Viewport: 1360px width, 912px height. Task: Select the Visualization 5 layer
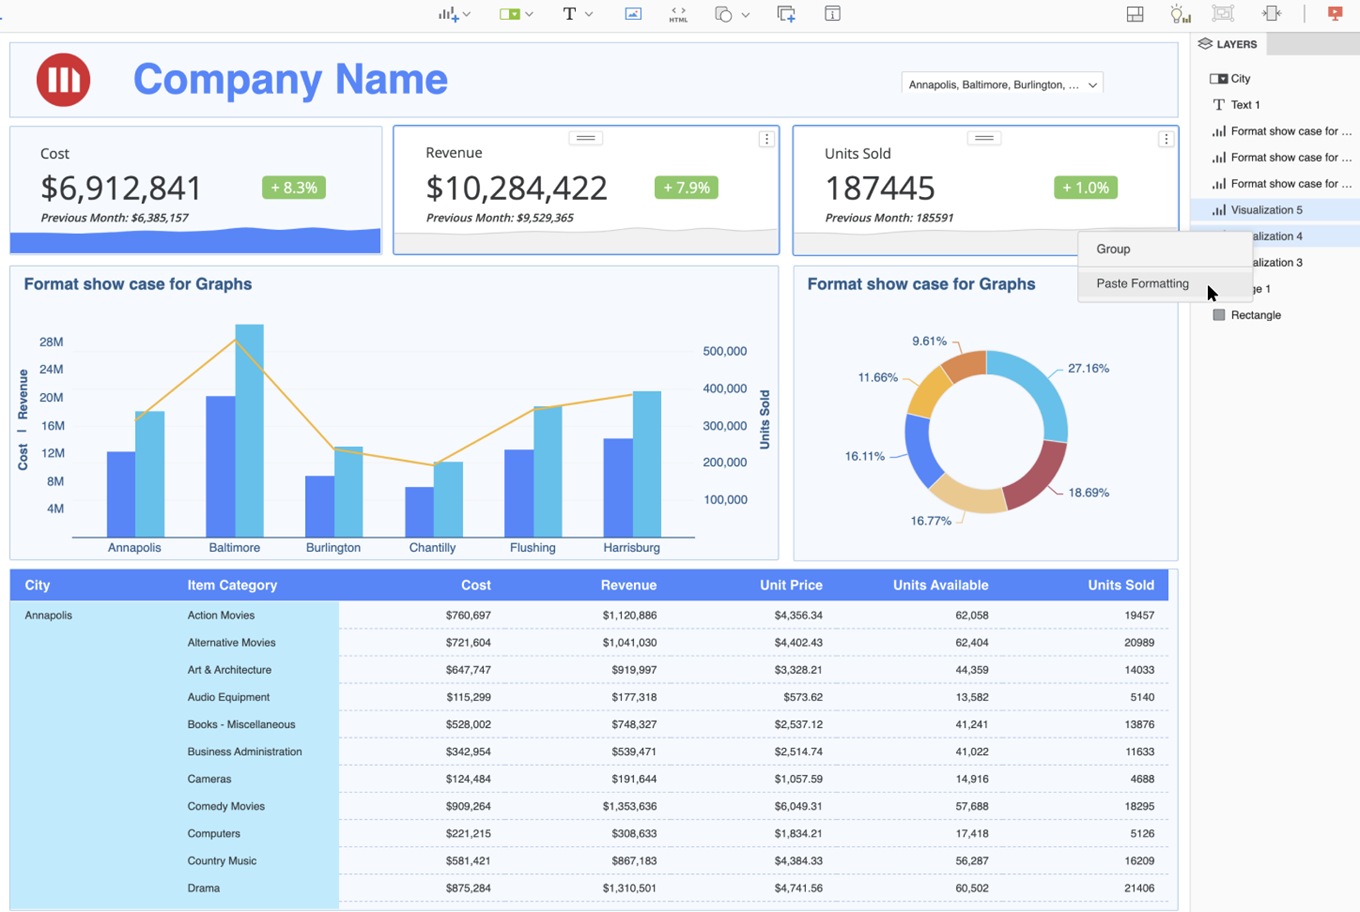(x=1266, y=210)
